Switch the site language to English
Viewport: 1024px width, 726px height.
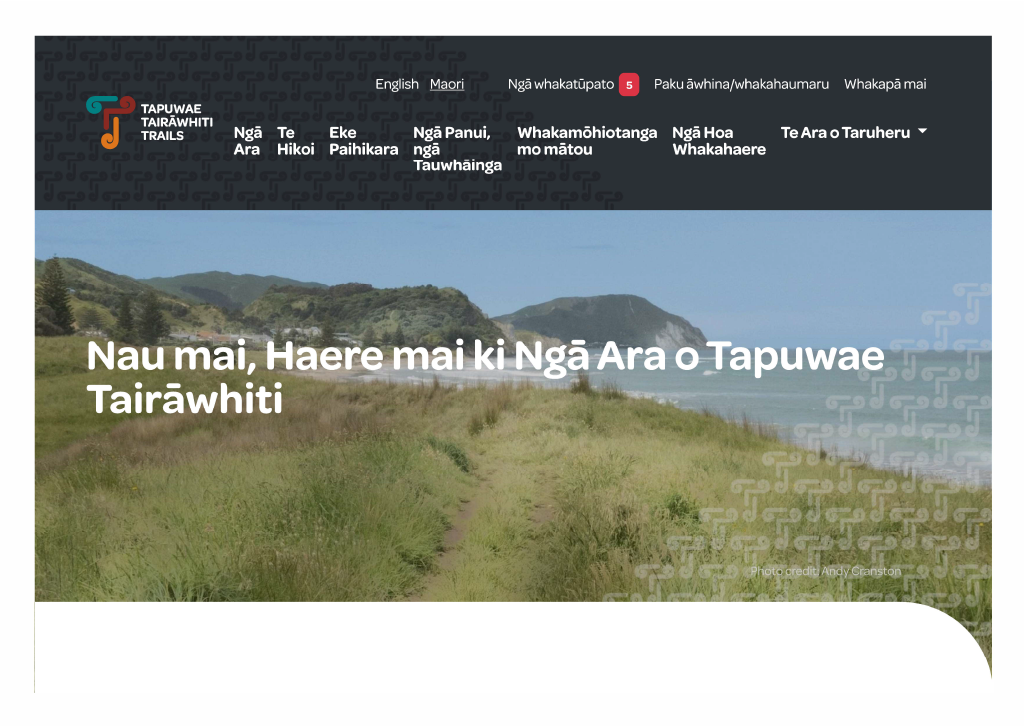pyautogui.click(x=396, y=85)
